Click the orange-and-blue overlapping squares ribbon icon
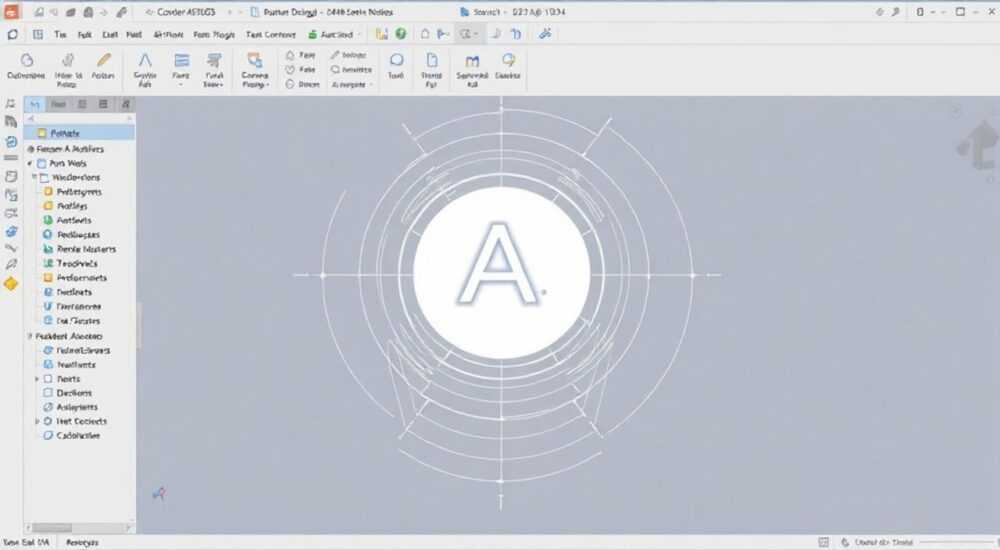 pos(255,60)
